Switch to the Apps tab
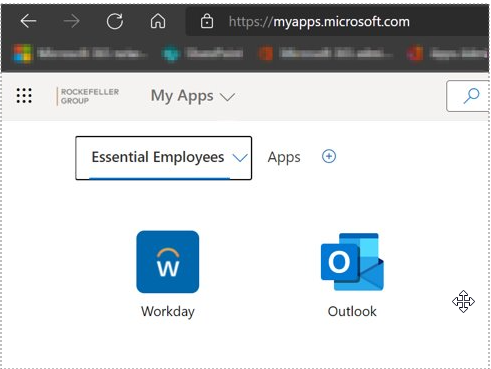 point(284,157)
